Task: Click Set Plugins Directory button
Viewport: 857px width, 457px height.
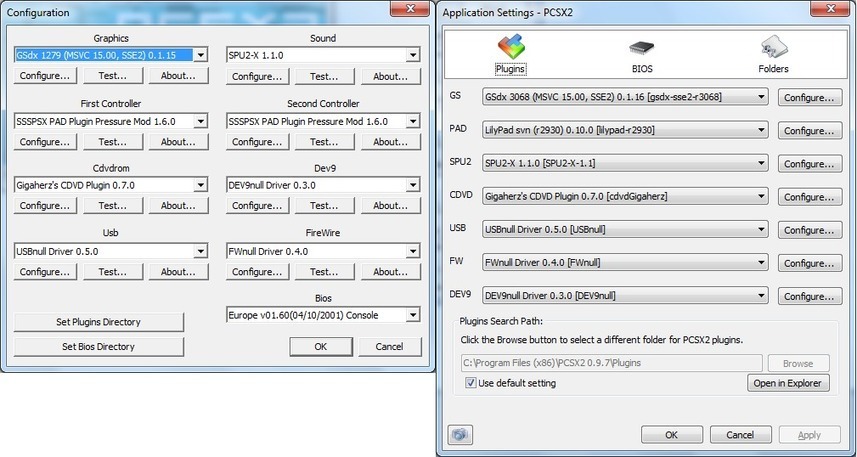Action: click(98, 322)
